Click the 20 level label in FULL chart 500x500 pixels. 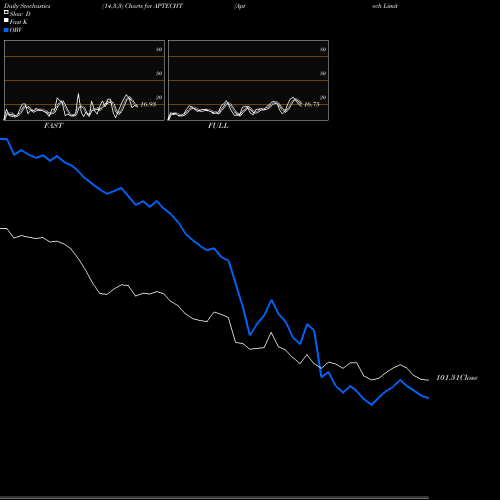(x=323, y=97)
